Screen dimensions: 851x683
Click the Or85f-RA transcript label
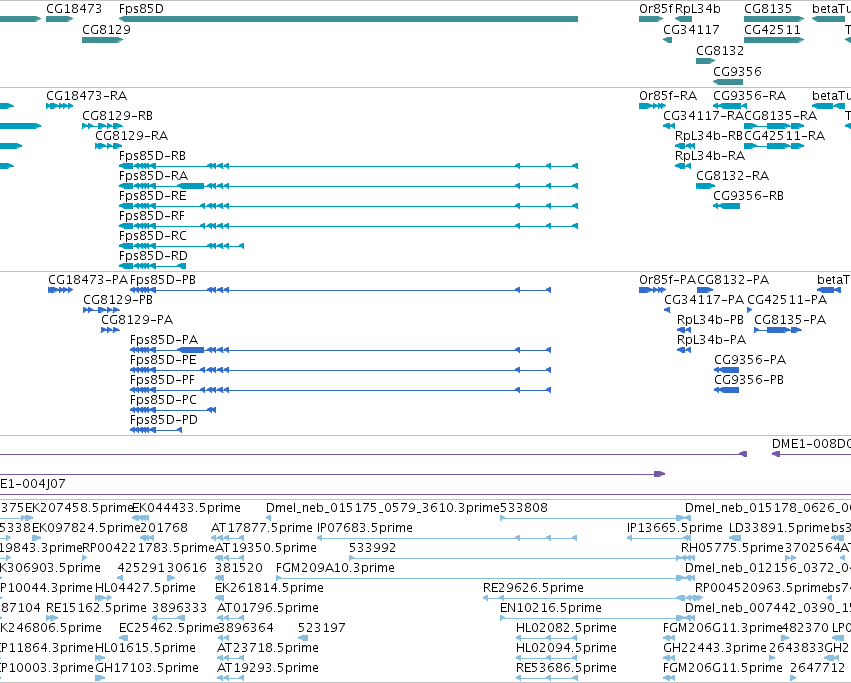[668, 96]
